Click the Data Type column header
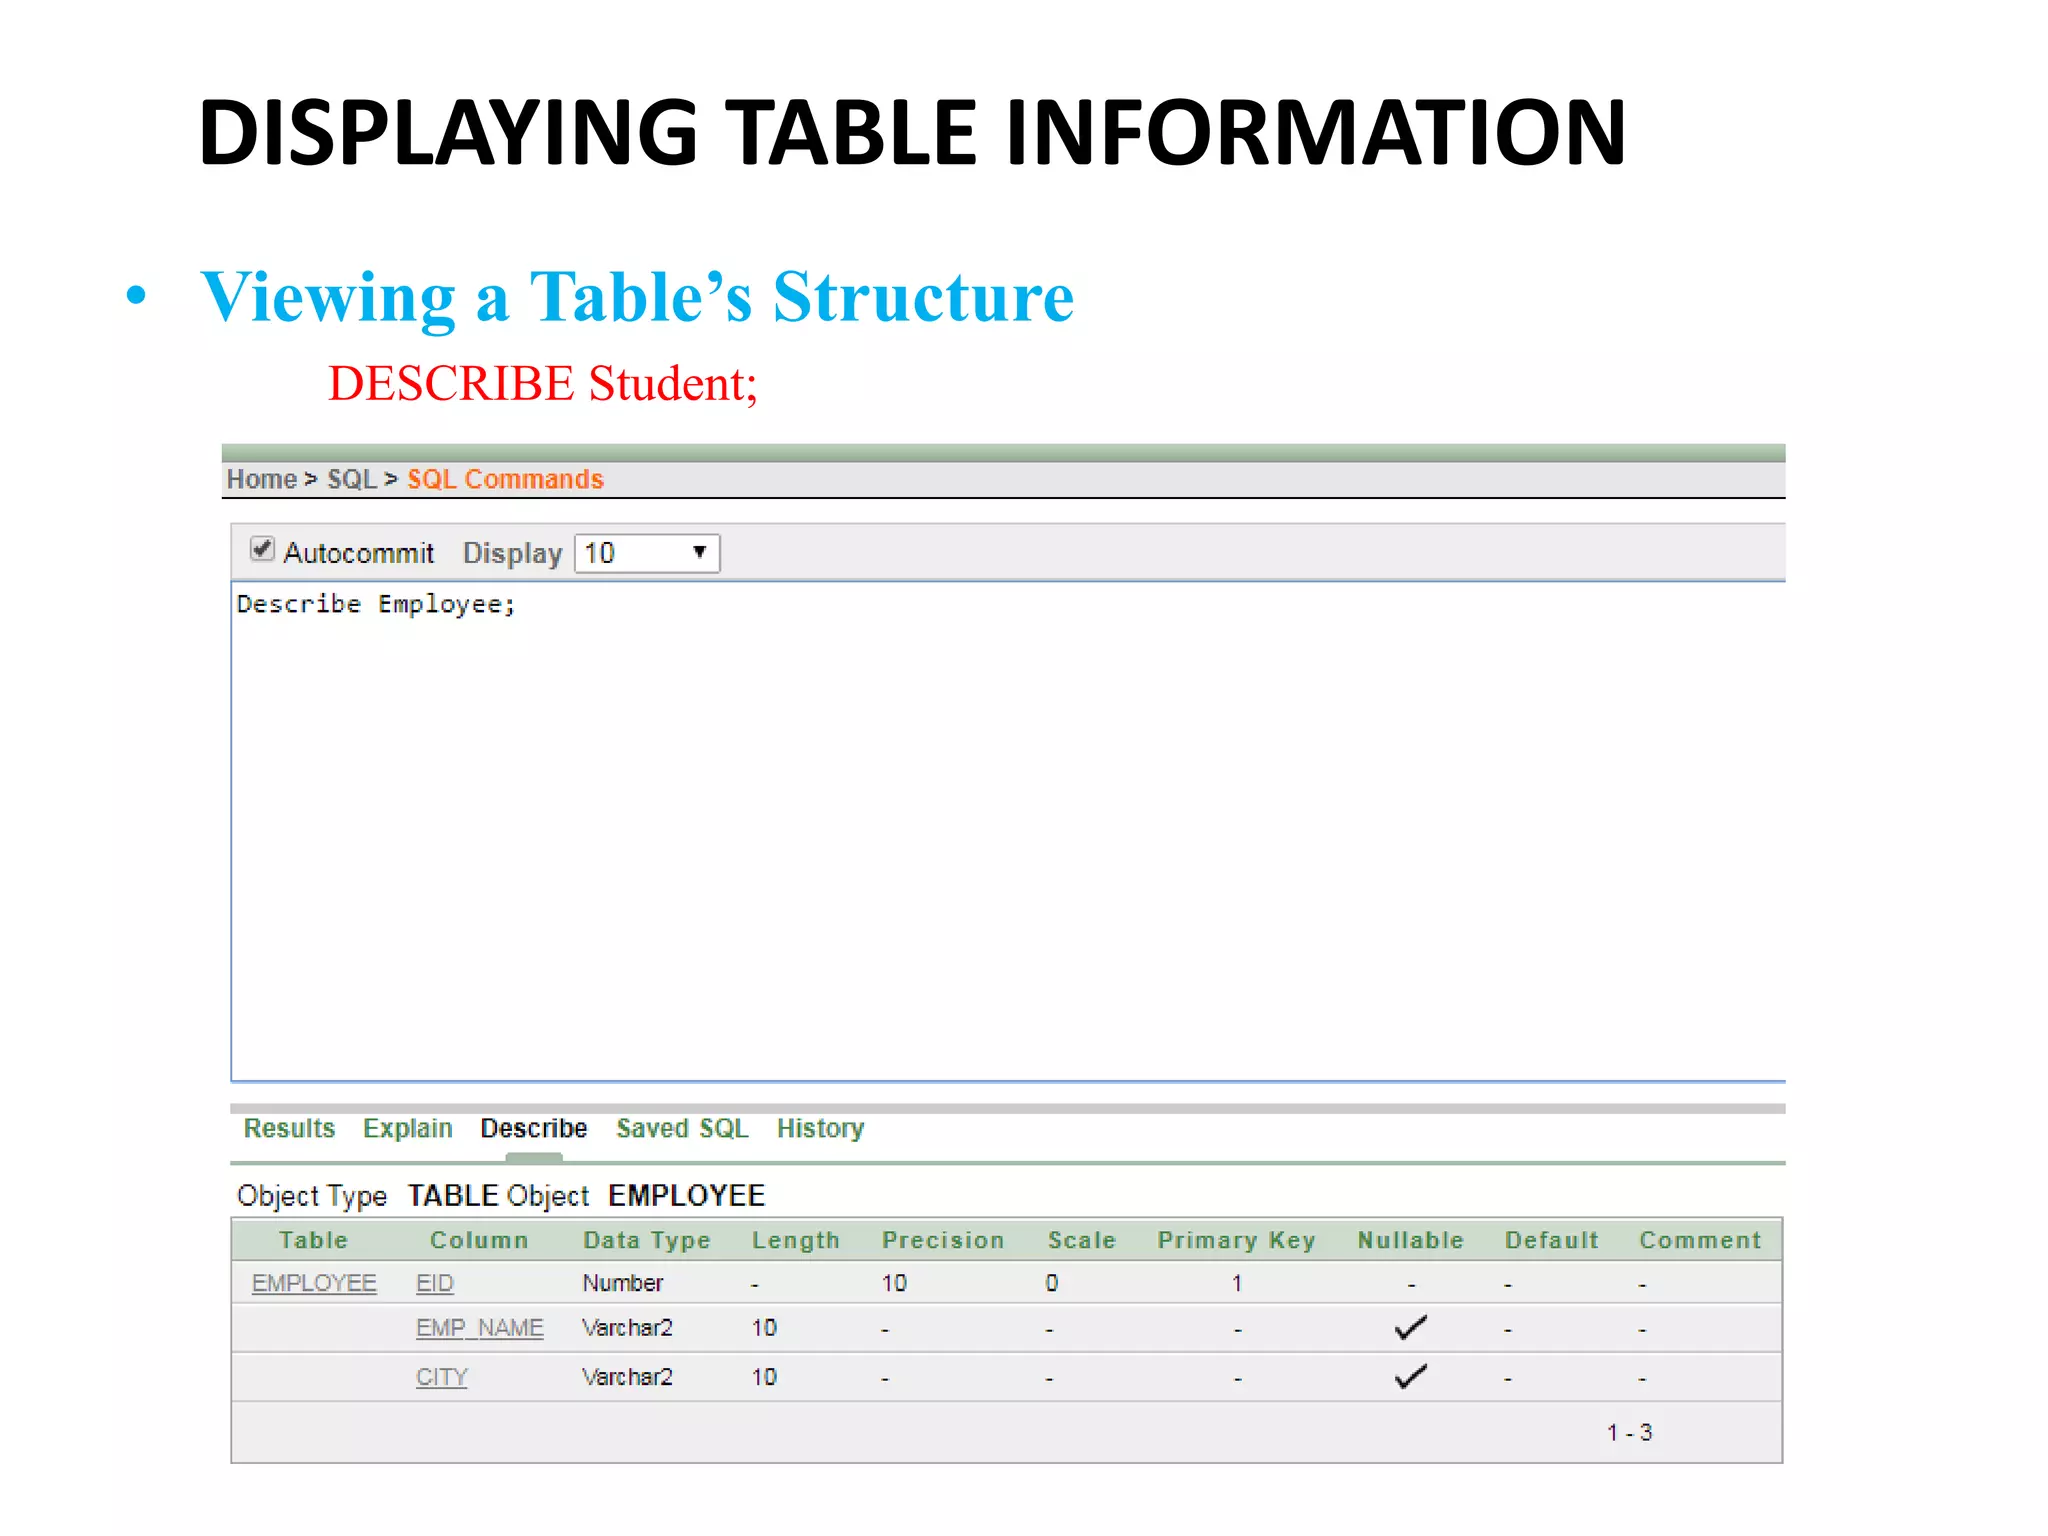Screen dimensions: 2048x1536 (x=646, y=1240)
